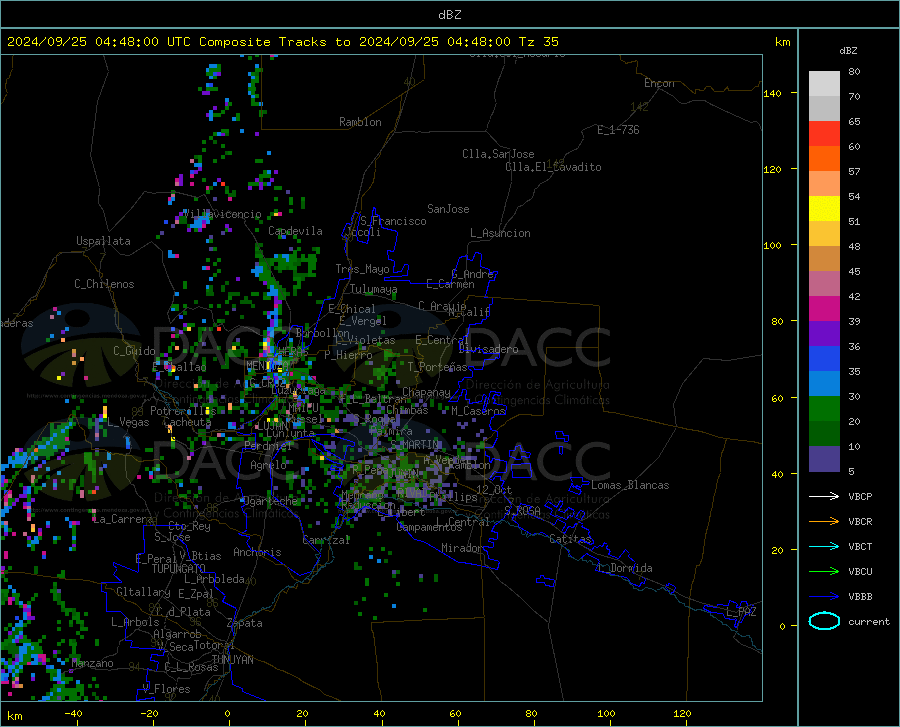The height and width of the screenshot is (727, 900).
Task: Click the 'VBBB' legend label
Action: [x=860, y=597]
